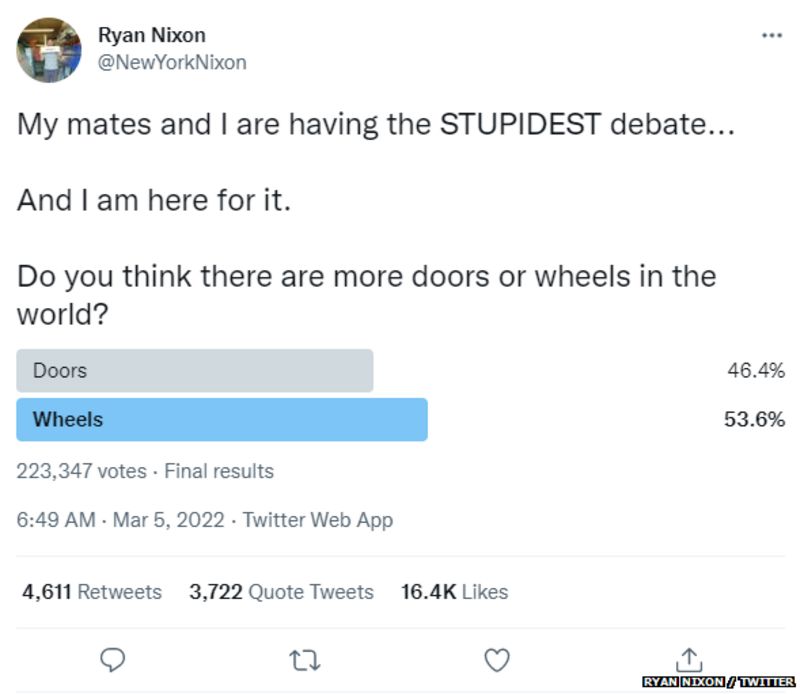The image size is (800, 694).
Task: Open the tweet options ellipsis menu
Action: tap(771, 34)
